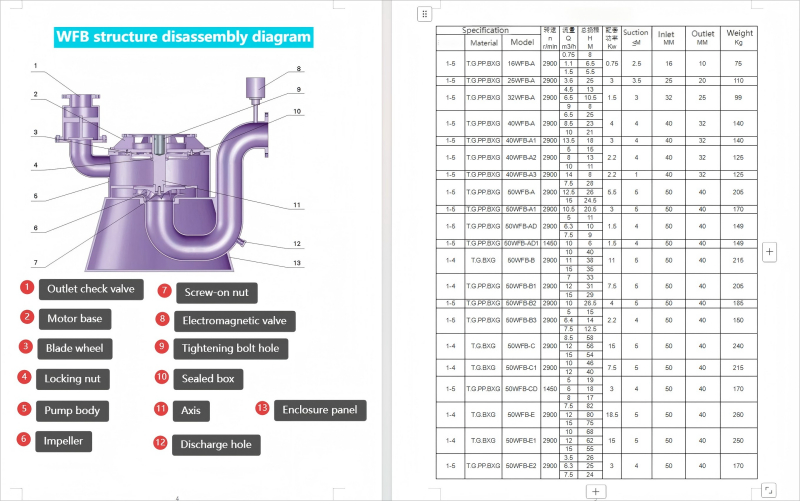The image size is (800, 501).
Task: Click the table move handle icon
Action: [424, 14]
